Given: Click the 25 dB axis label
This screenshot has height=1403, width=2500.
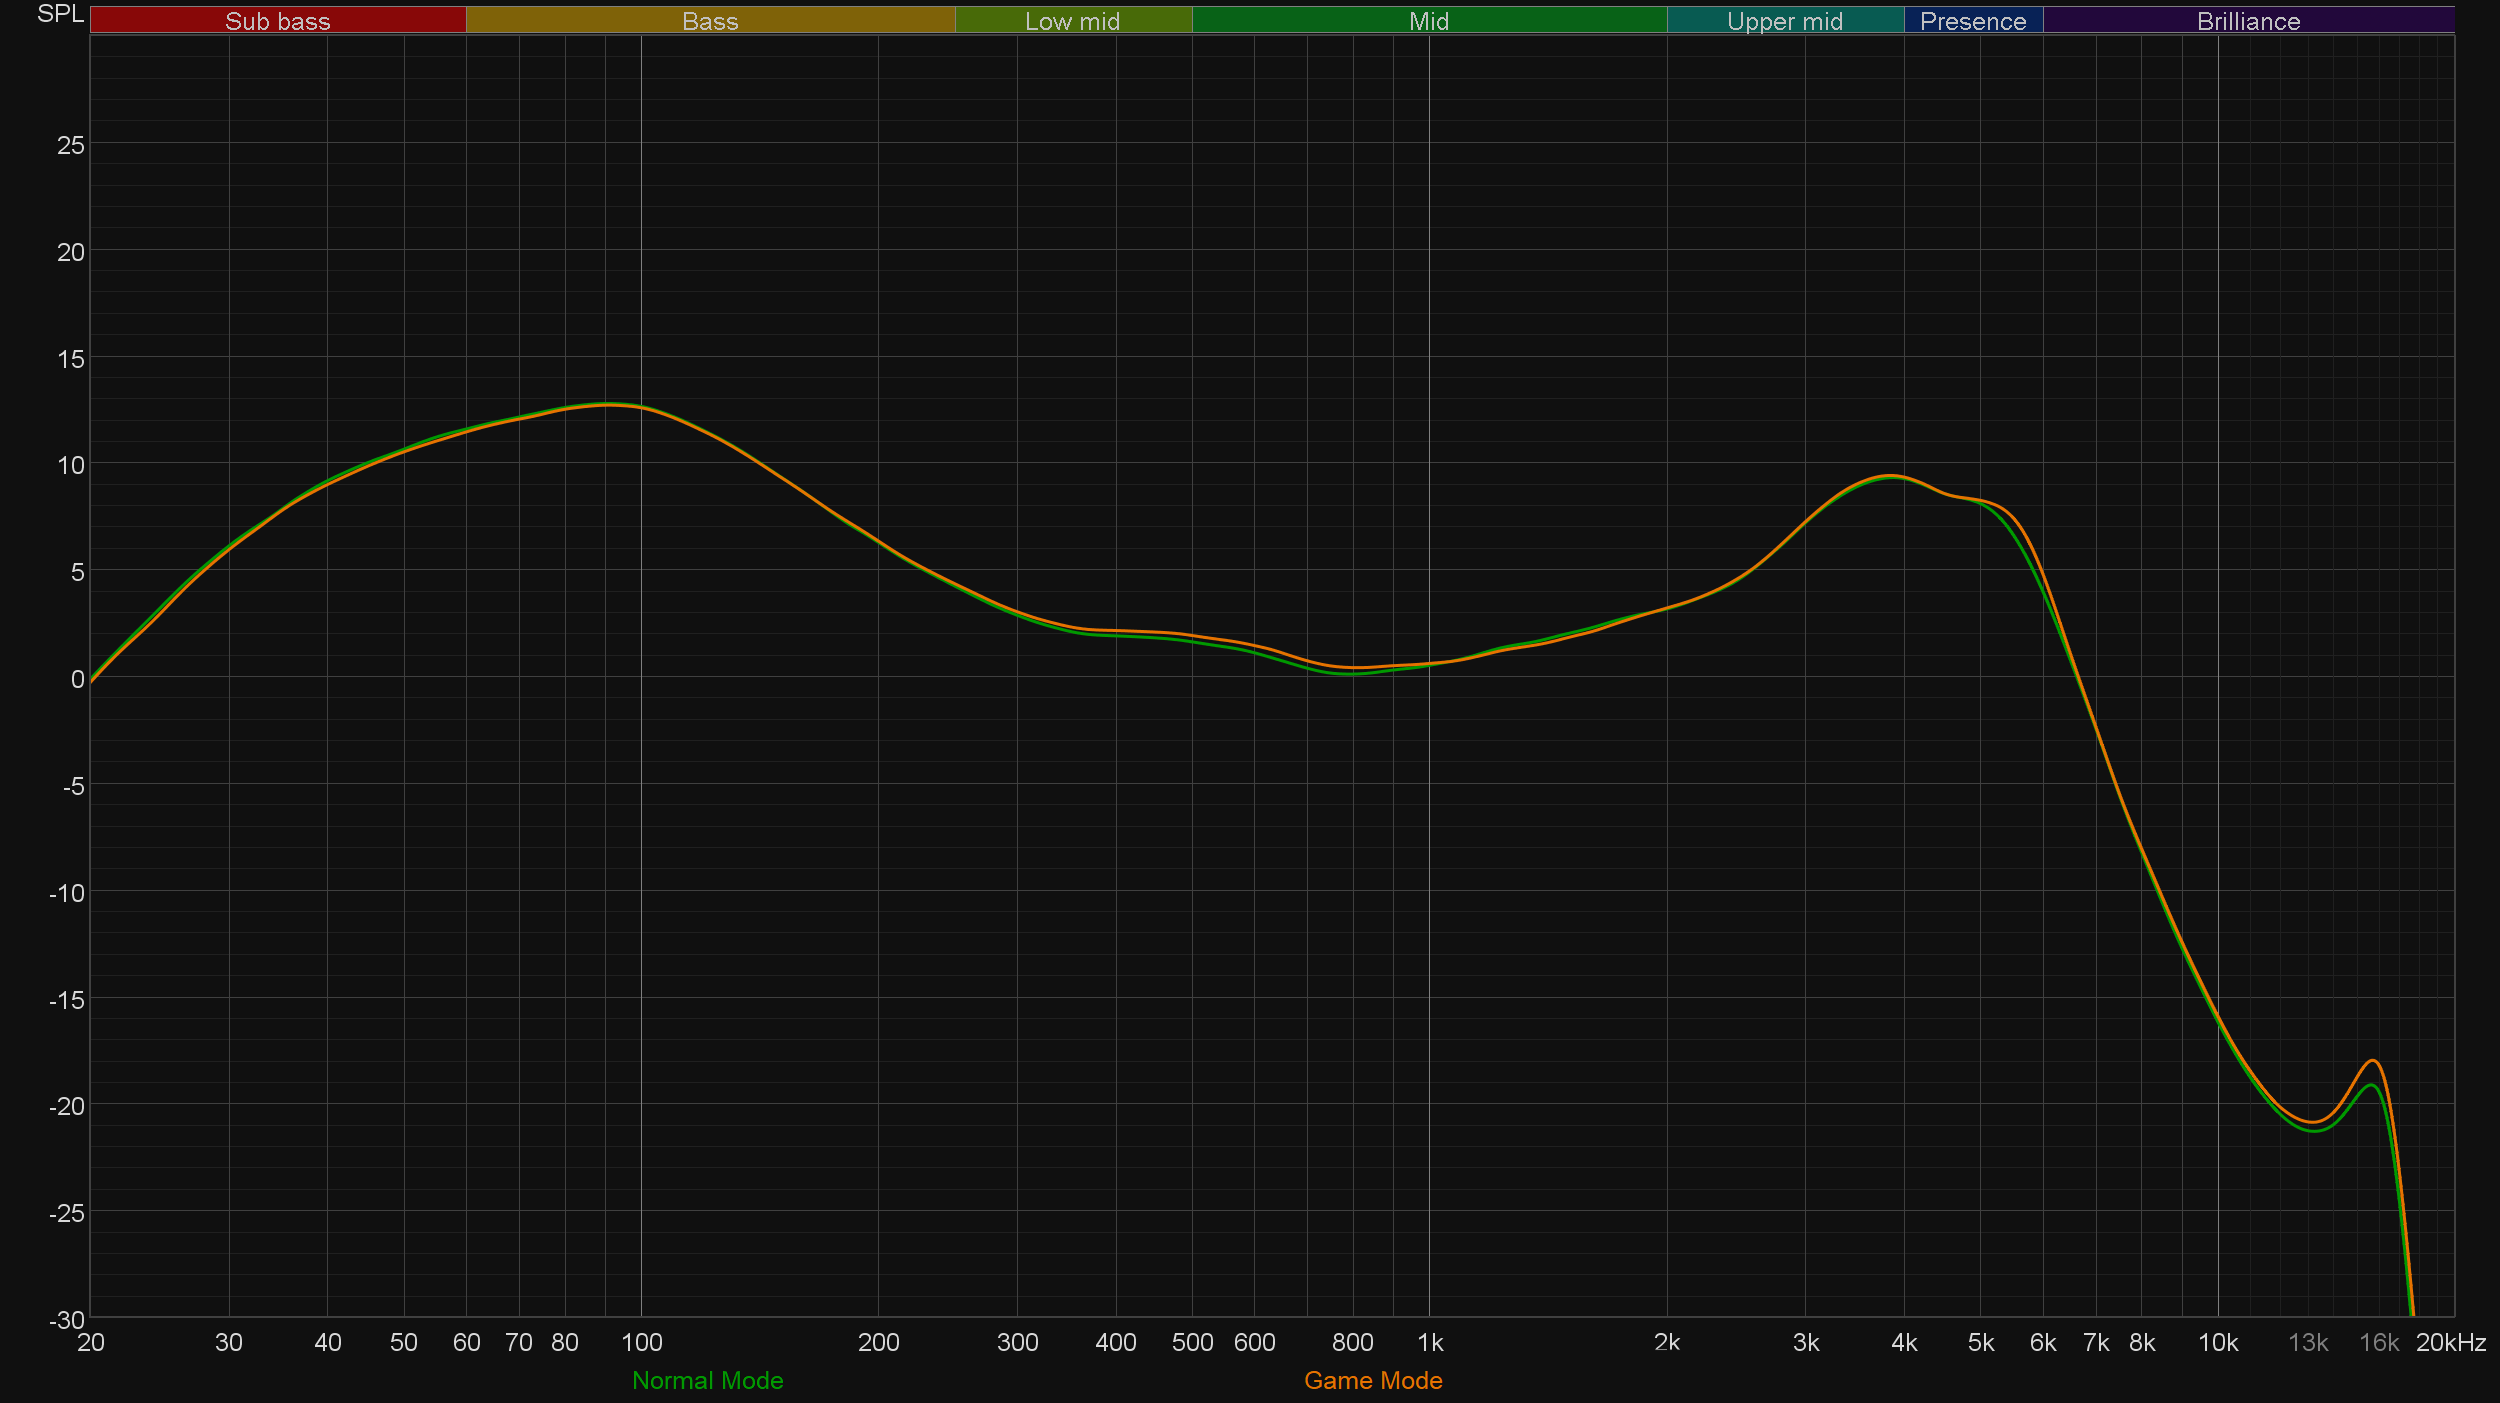Looking at the screenshot, I should [x=70, y=145].
